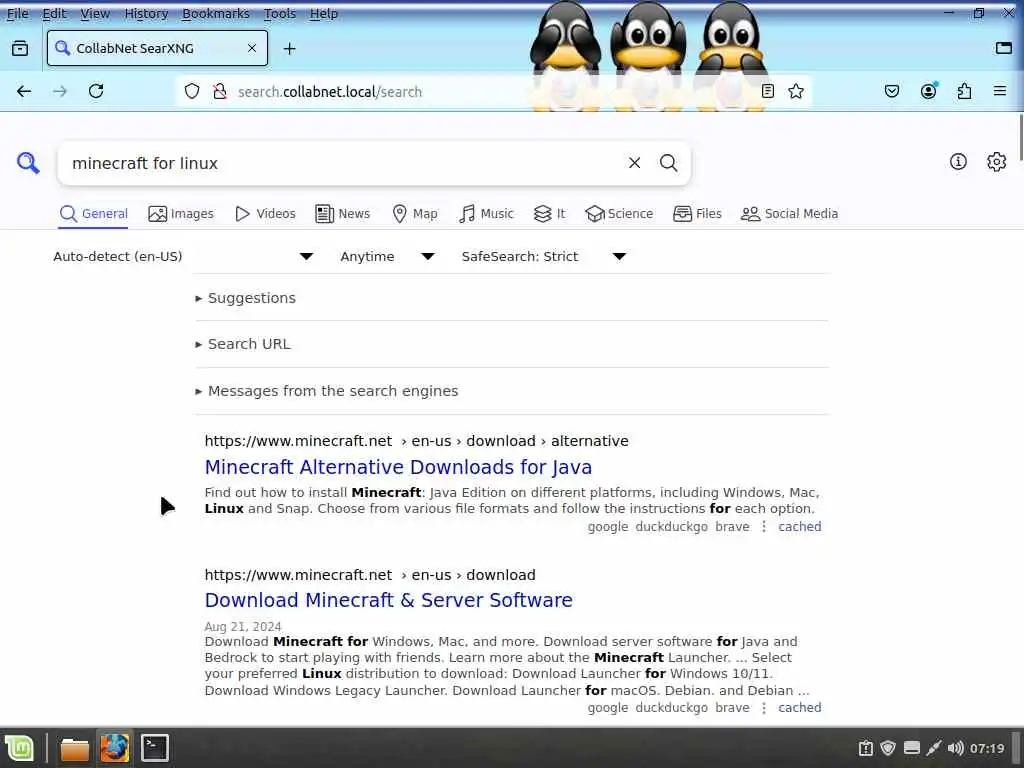This screenshot has height=768, width=1024.
Task: Open the file manager from the taskbar
Action: (x=74, y=748)
